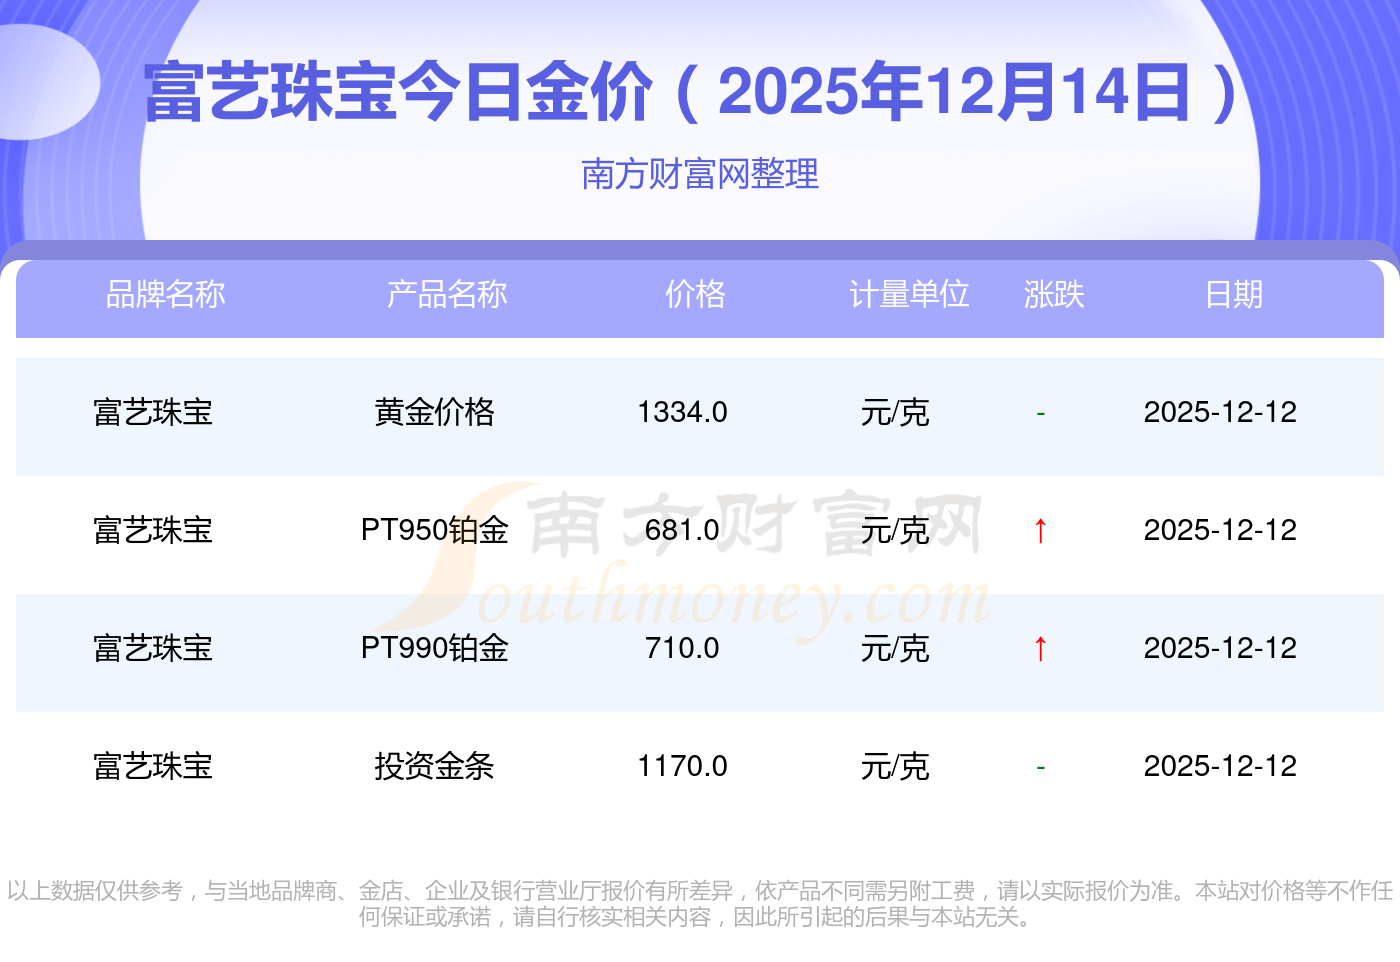Select 富艺珠宝 in the 投资金条 row

pyautogui.click(x=153, y=766)
